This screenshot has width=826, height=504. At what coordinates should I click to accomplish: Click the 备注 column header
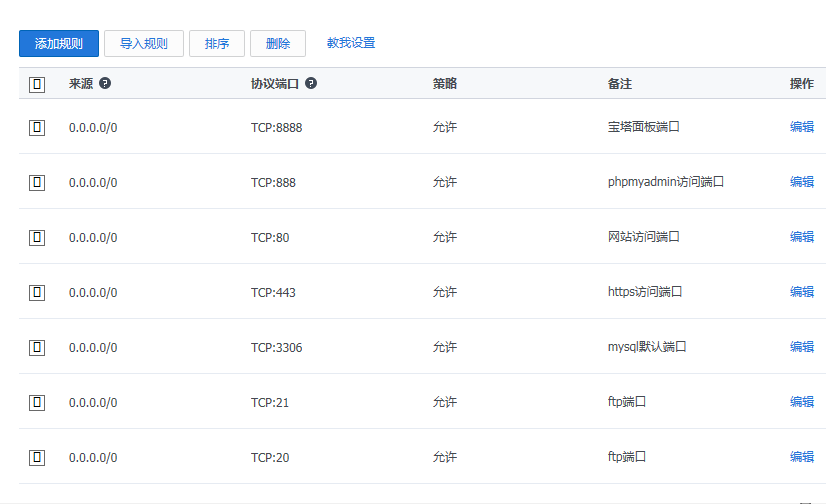coord(620,83)
